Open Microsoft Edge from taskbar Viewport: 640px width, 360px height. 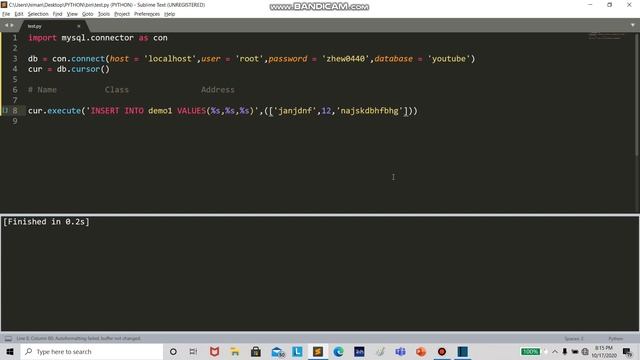[x=338, y=351]
